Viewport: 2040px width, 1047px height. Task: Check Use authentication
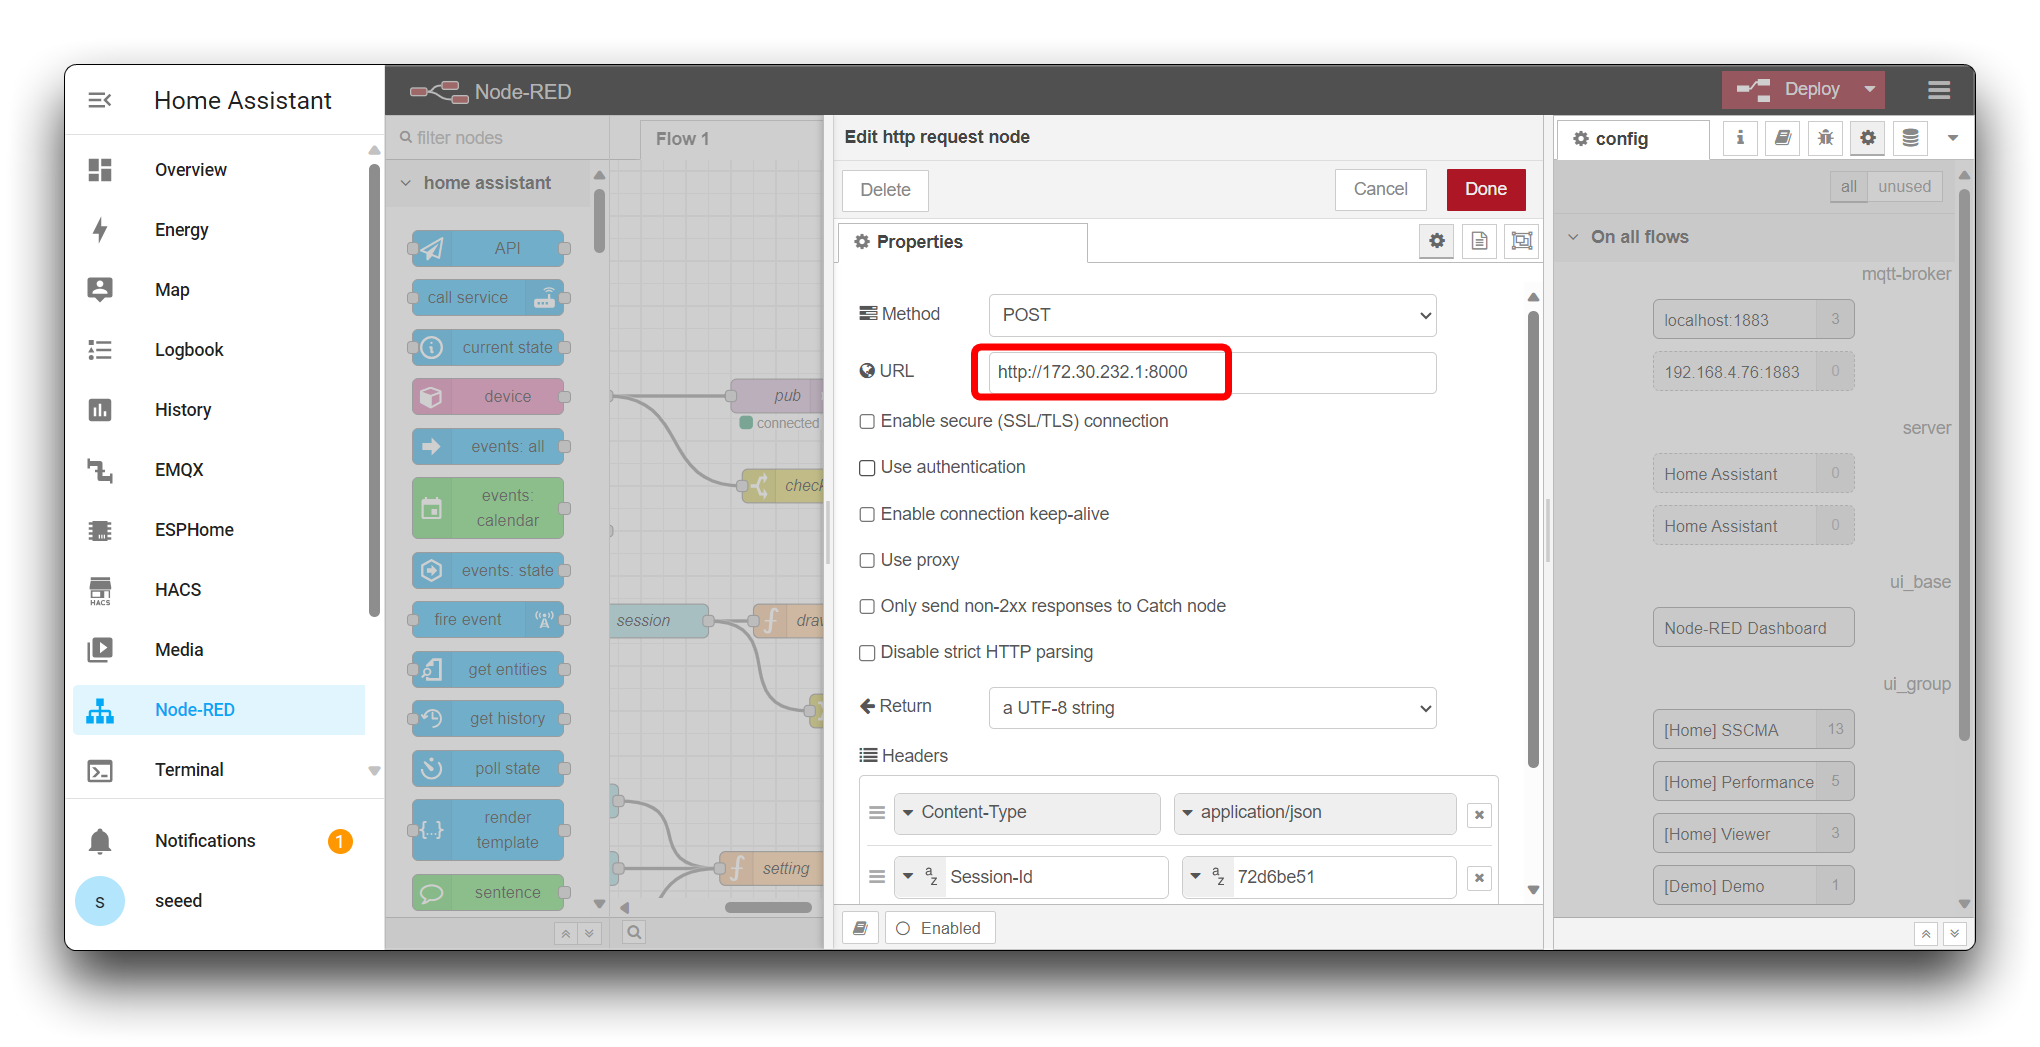pos(867,468)
